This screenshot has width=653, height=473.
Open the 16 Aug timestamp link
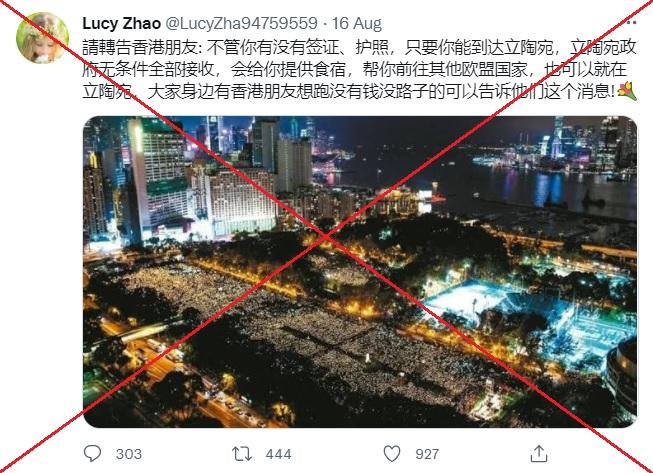click(356, 23)
